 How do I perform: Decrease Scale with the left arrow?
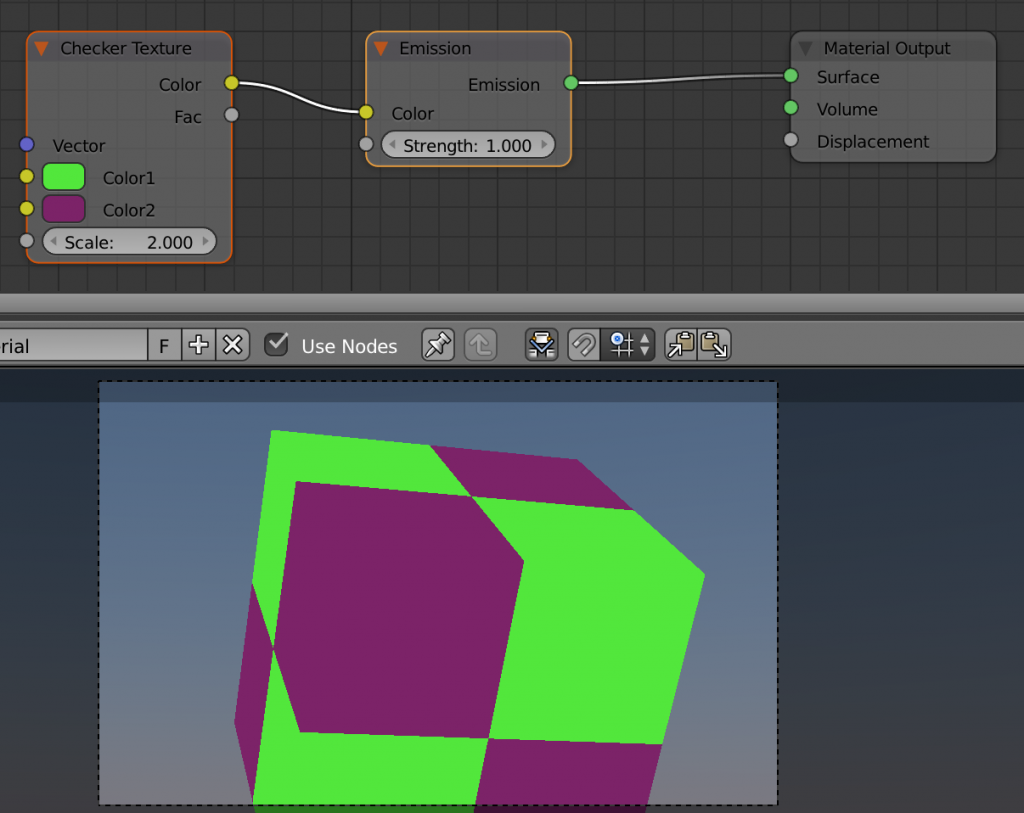[54, 242]
